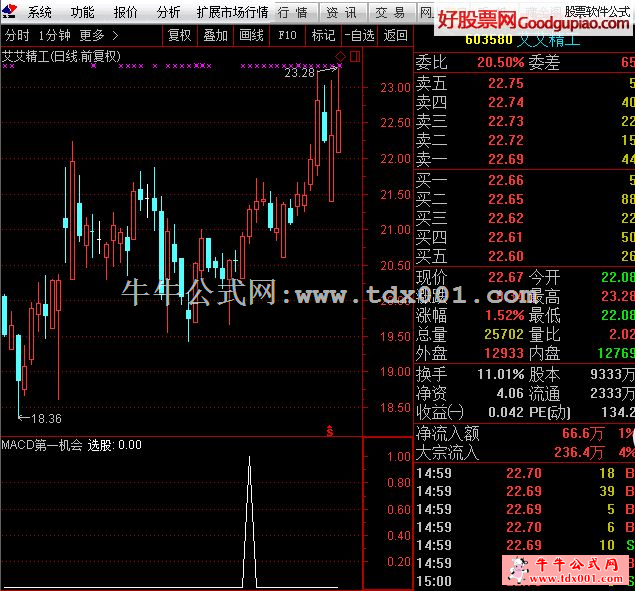Open the 分析 menu

click(x=169, y=13)
